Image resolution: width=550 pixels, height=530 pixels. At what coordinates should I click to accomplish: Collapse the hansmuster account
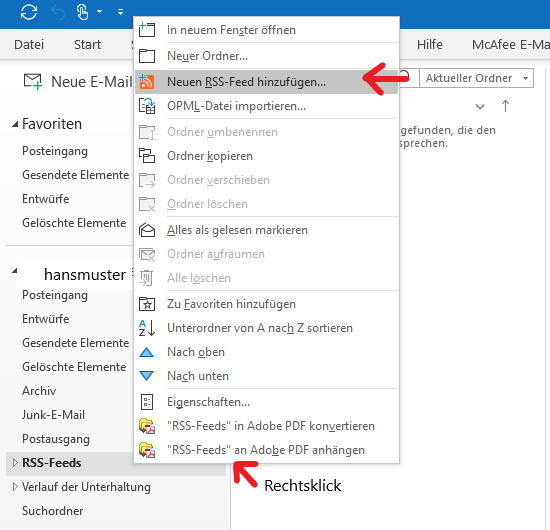[x=15, y=271]
